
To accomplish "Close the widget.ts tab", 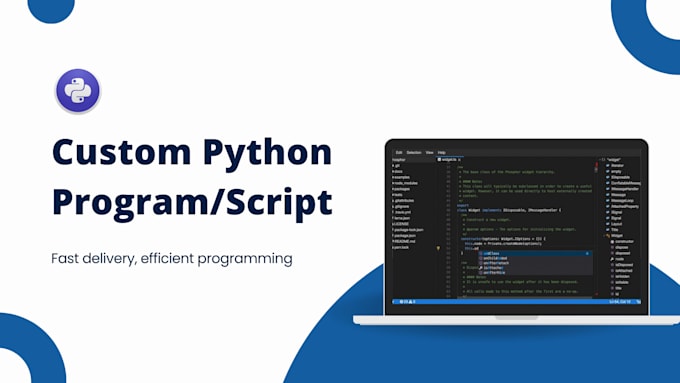I will (459, 160).
